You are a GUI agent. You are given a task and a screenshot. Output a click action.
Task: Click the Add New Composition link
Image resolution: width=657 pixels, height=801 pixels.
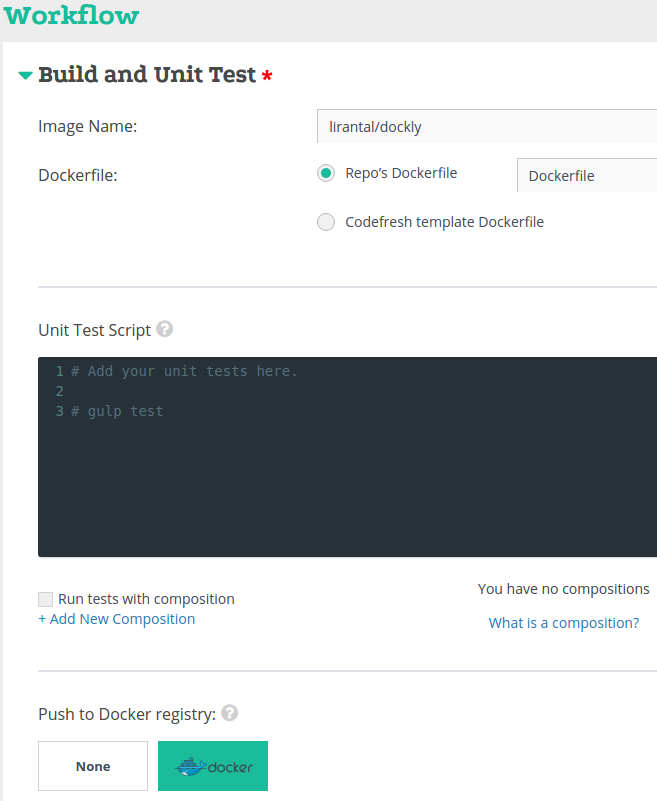tap(116, 619)
